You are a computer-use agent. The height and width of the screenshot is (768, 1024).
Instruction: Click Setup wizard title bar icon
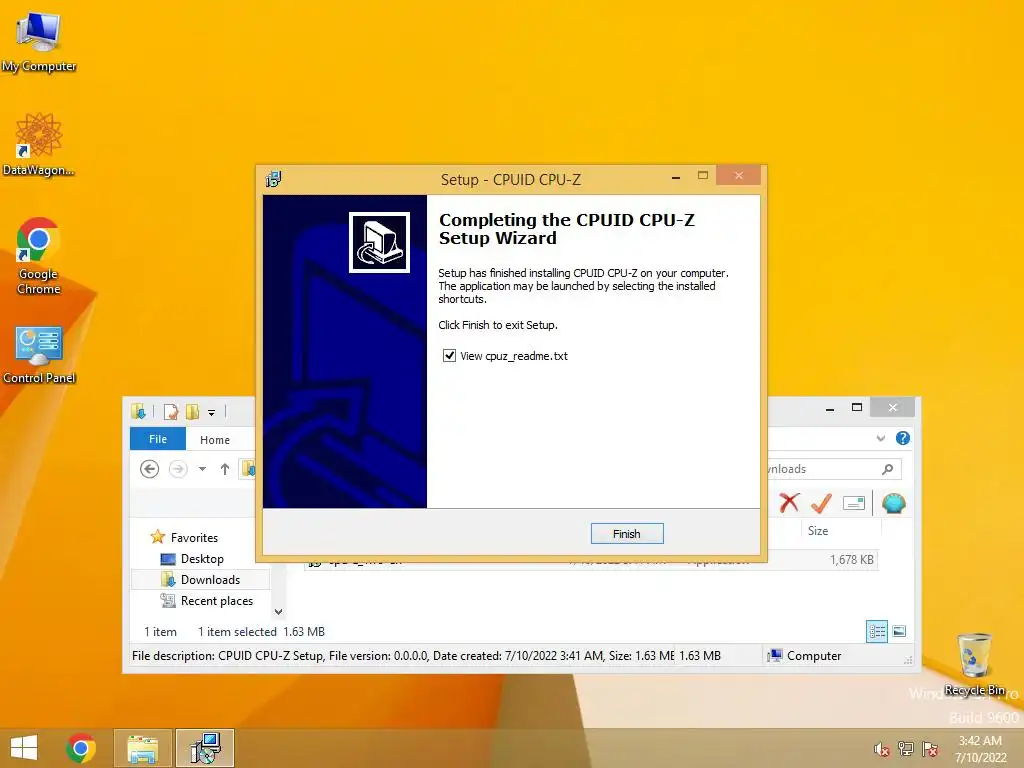pyautogui.click(x=274, y=179)
